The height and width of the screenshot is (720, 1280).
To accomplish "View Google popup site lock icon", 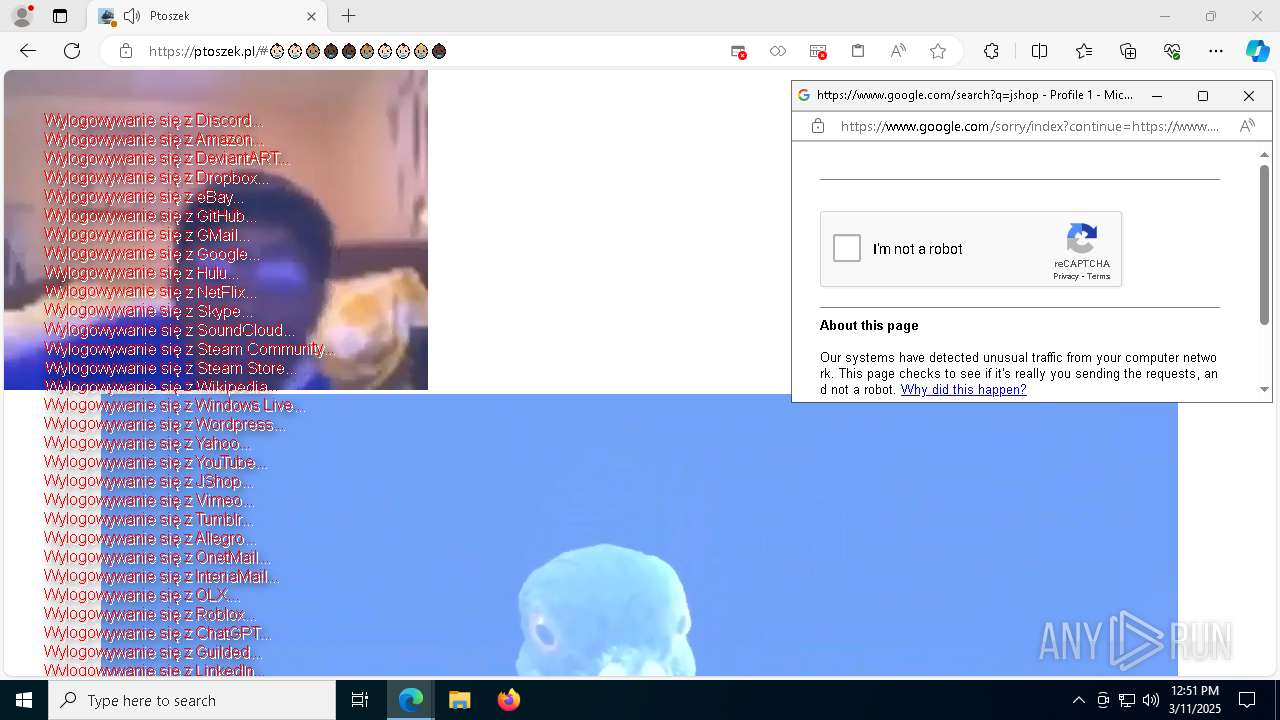I will 818,126.
